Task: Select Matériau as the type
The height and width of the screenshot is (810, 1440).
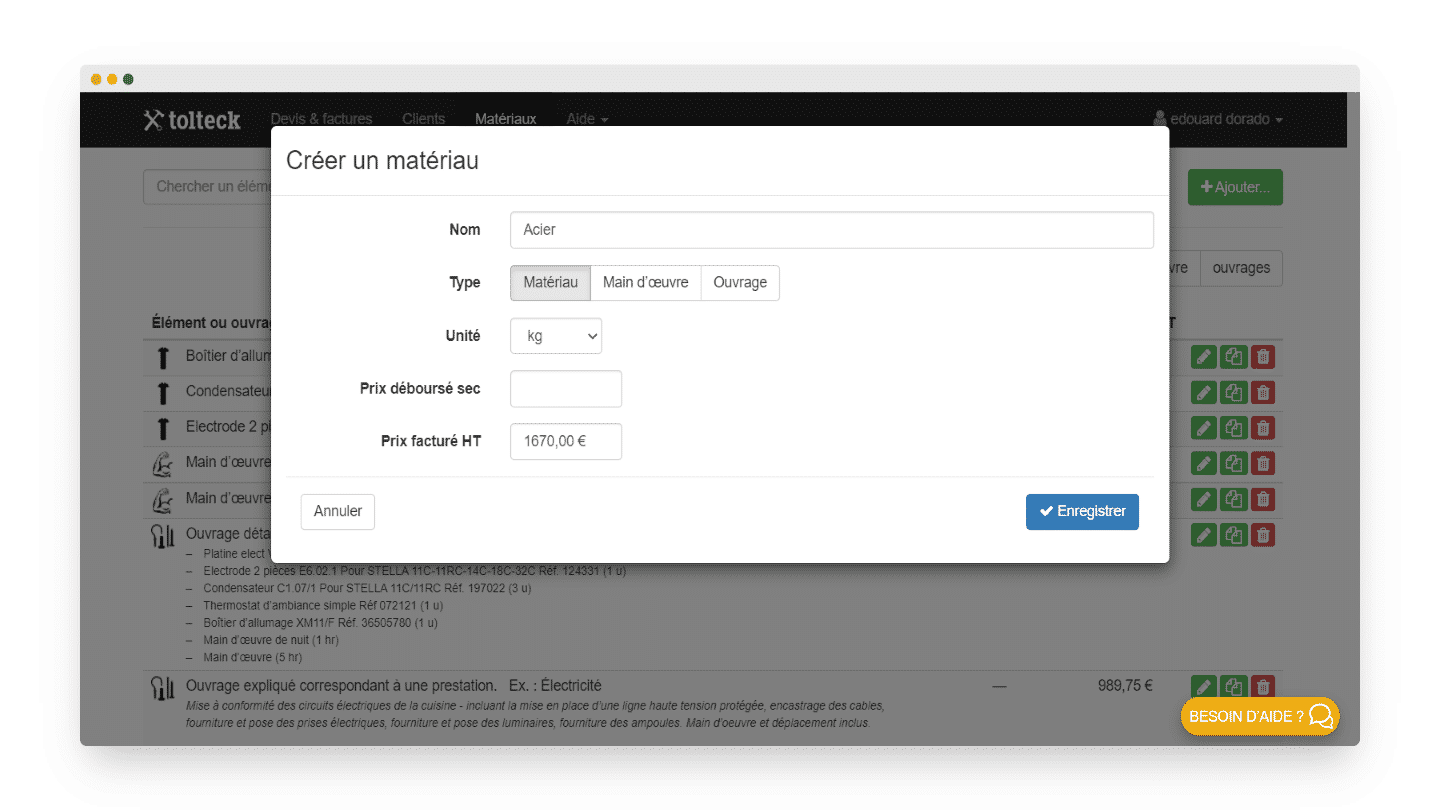Action: (550, 282)
